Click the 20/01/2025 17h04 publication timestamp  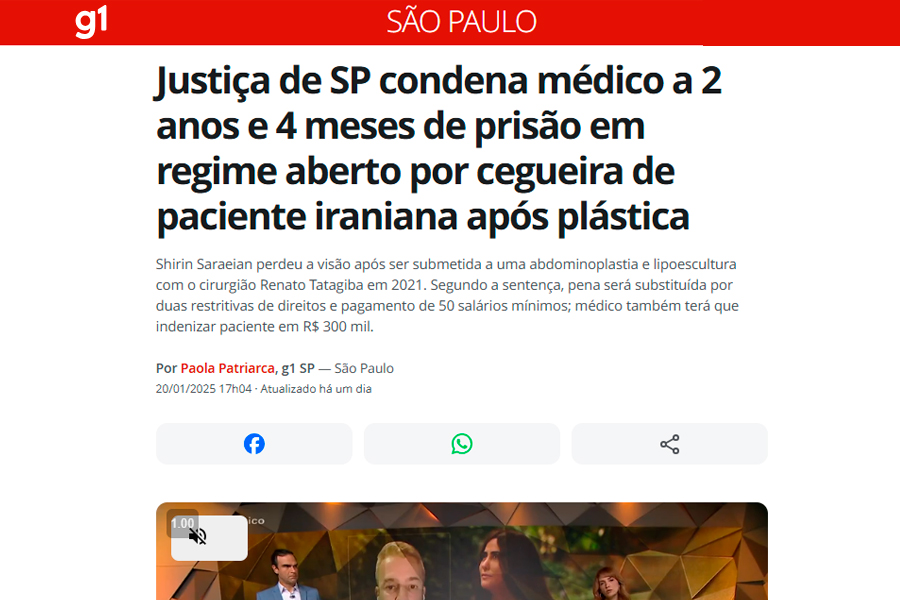[204, 389]
